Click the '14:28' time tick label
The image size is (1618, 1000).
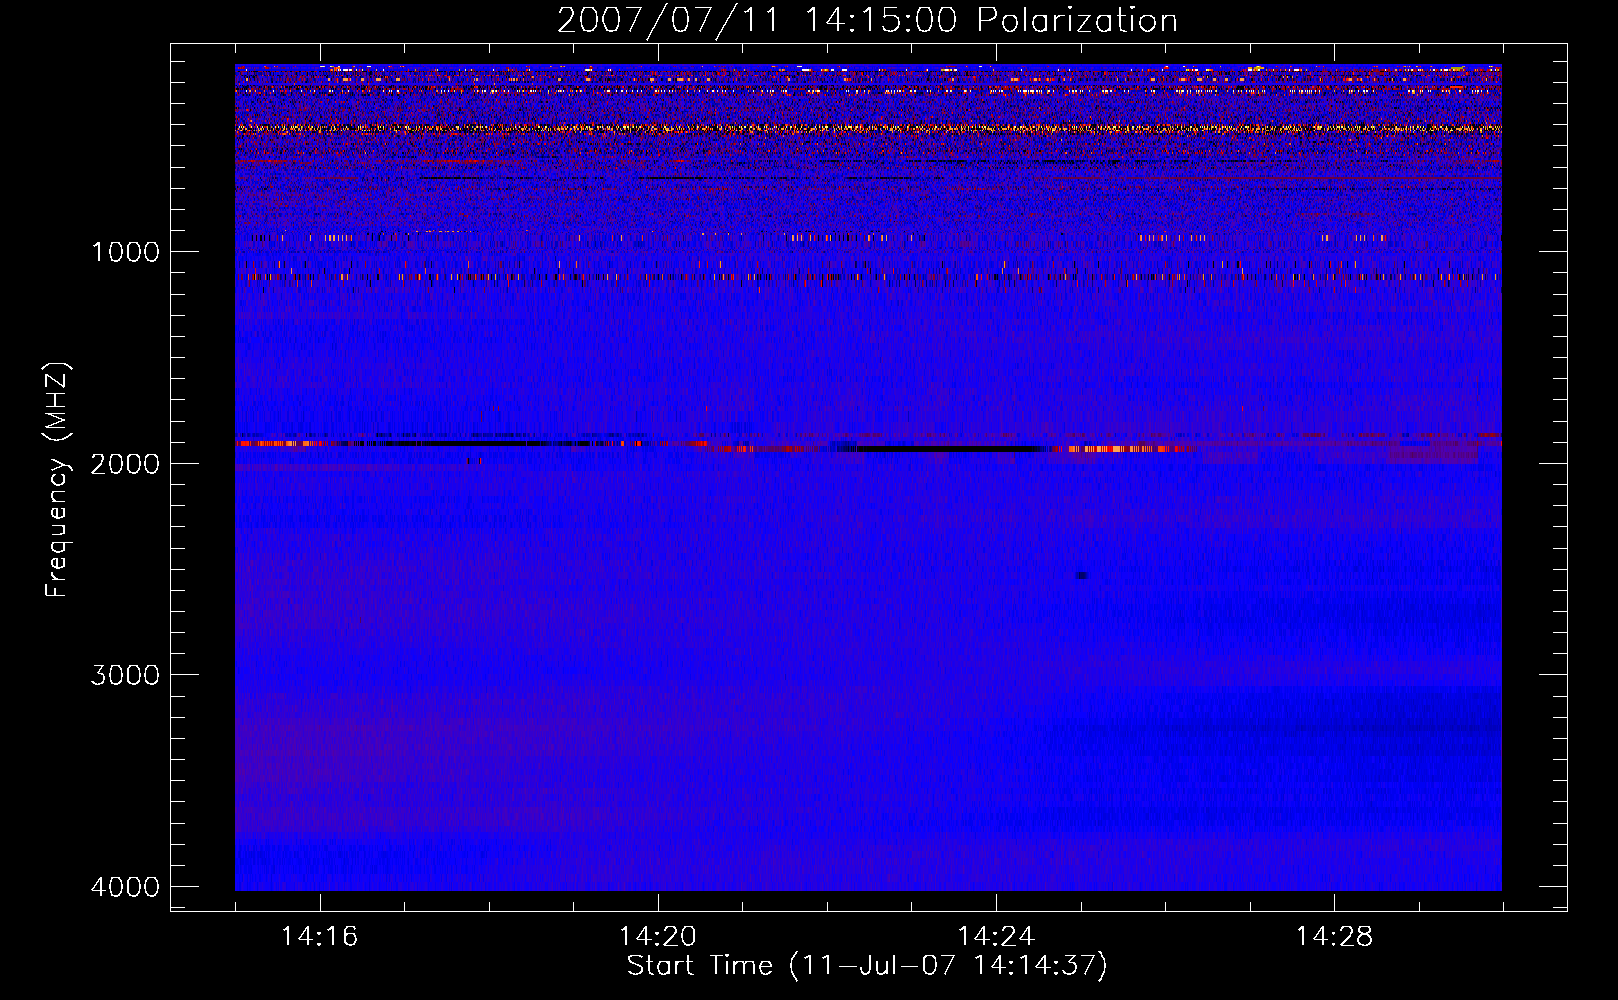(x=1334, y=937)
